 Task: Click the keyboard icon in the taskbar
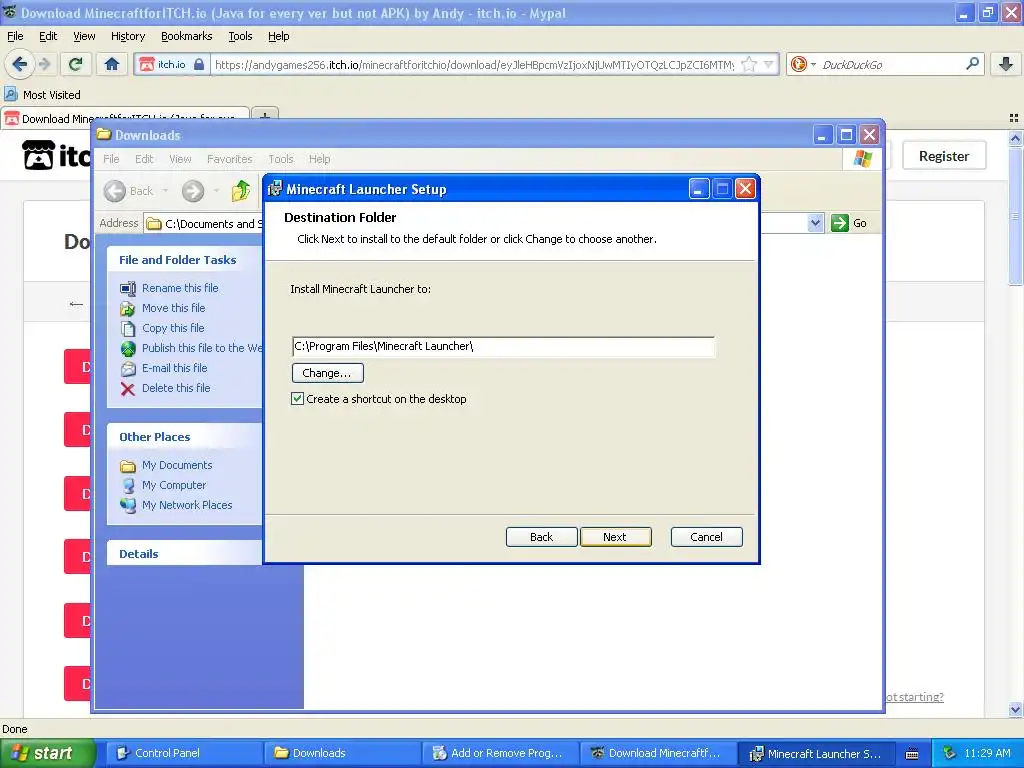(x=912, y=754)
